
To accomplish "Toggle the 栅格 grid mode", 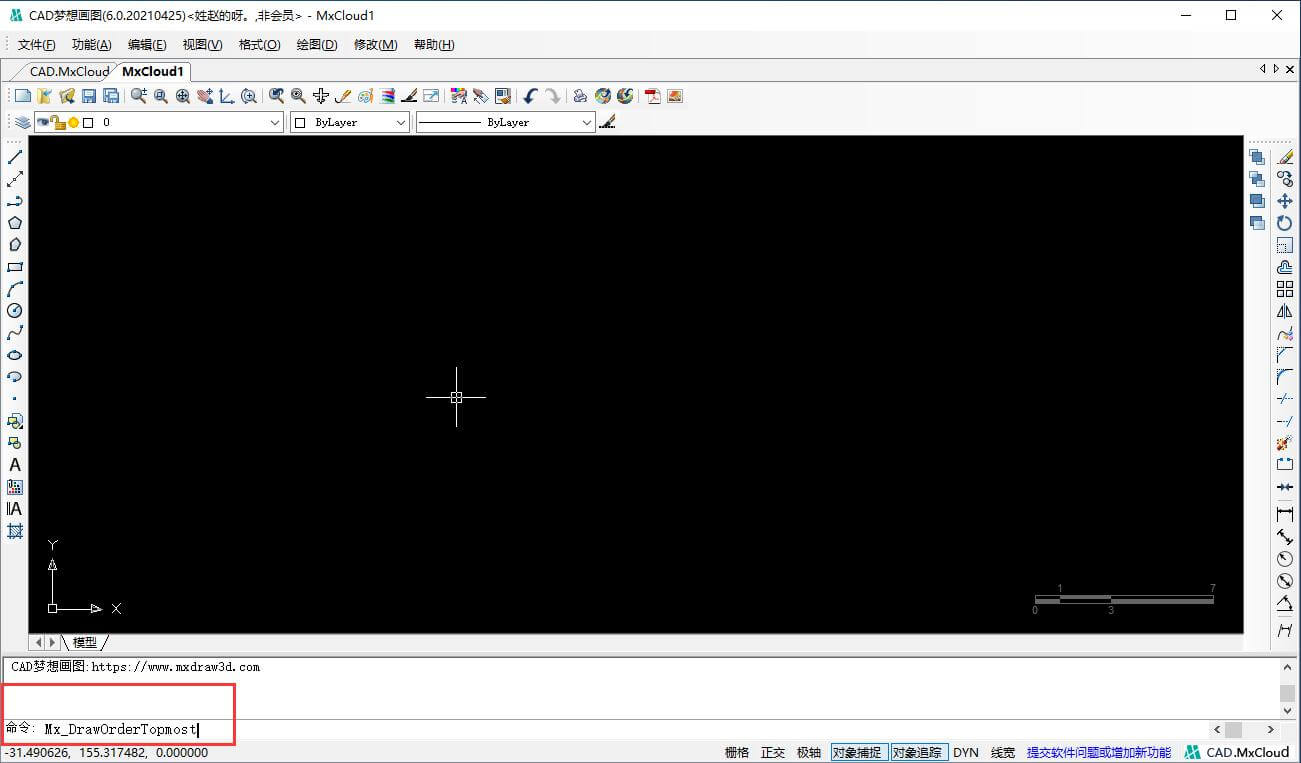I will [737, 753].
